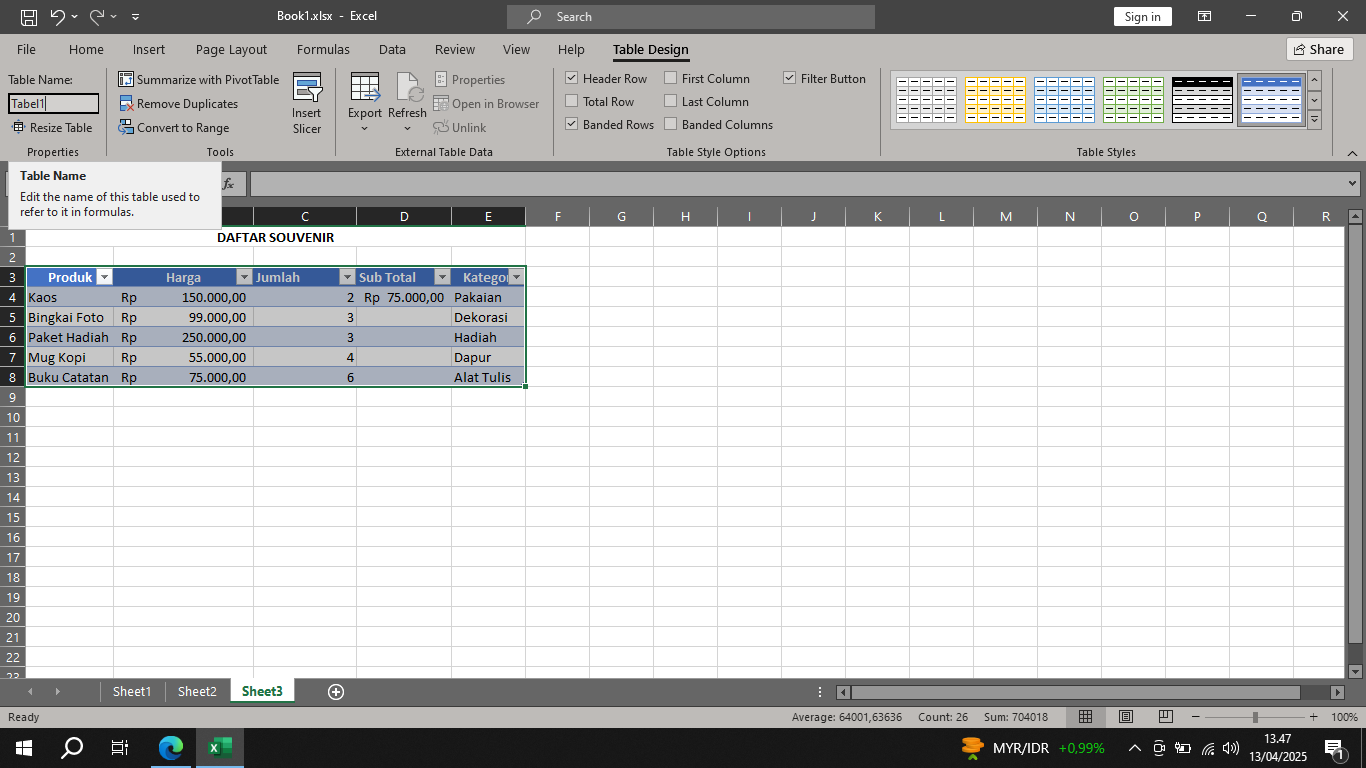Click Summarize with PivotTable icon
This screenshot has height=768, width=1366.
[126, 79]
